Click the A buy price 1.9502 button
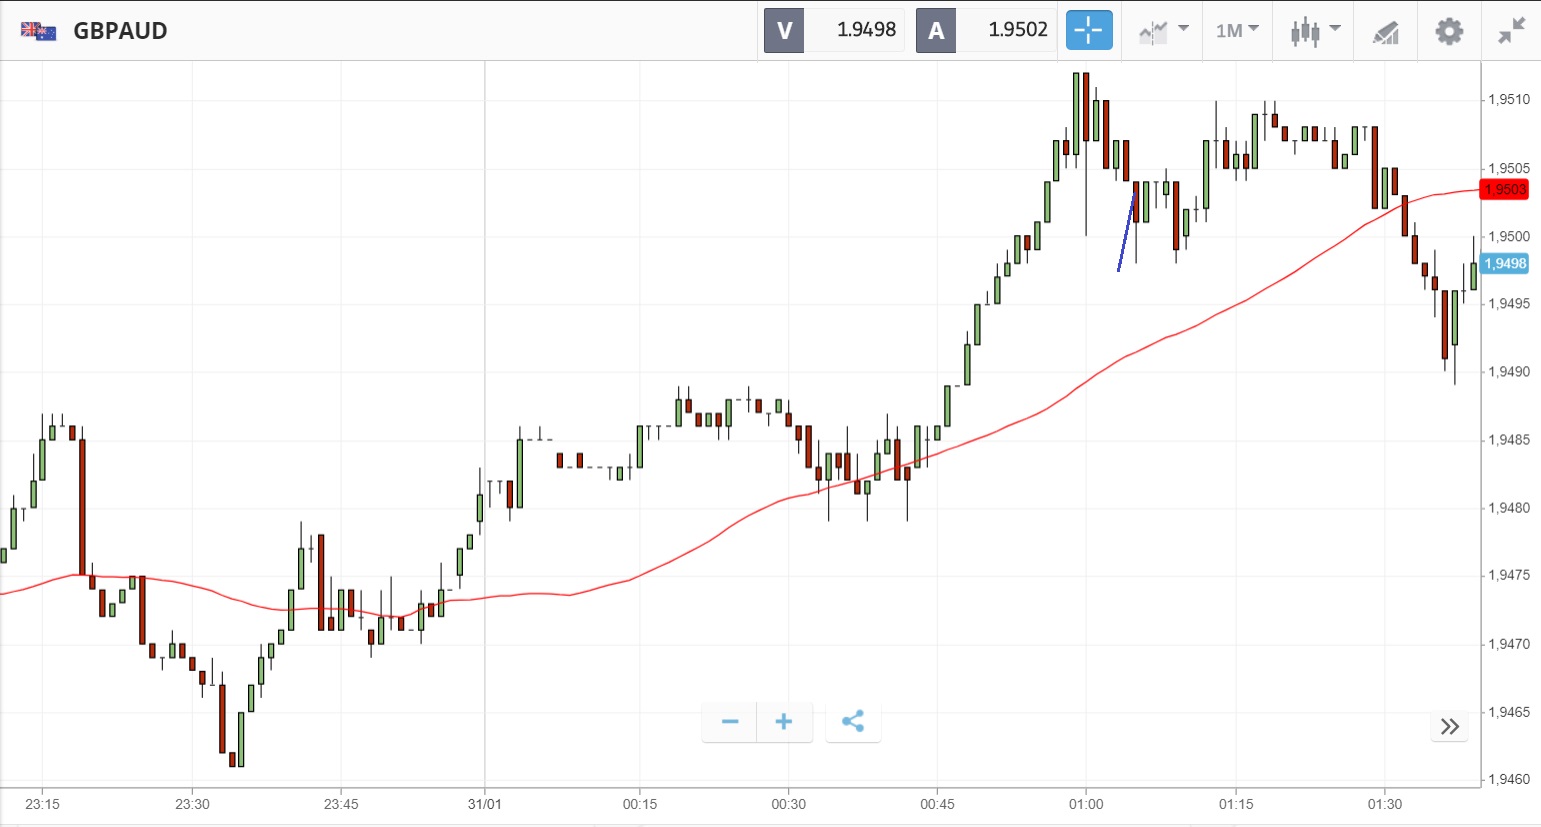 coord(986,30)
